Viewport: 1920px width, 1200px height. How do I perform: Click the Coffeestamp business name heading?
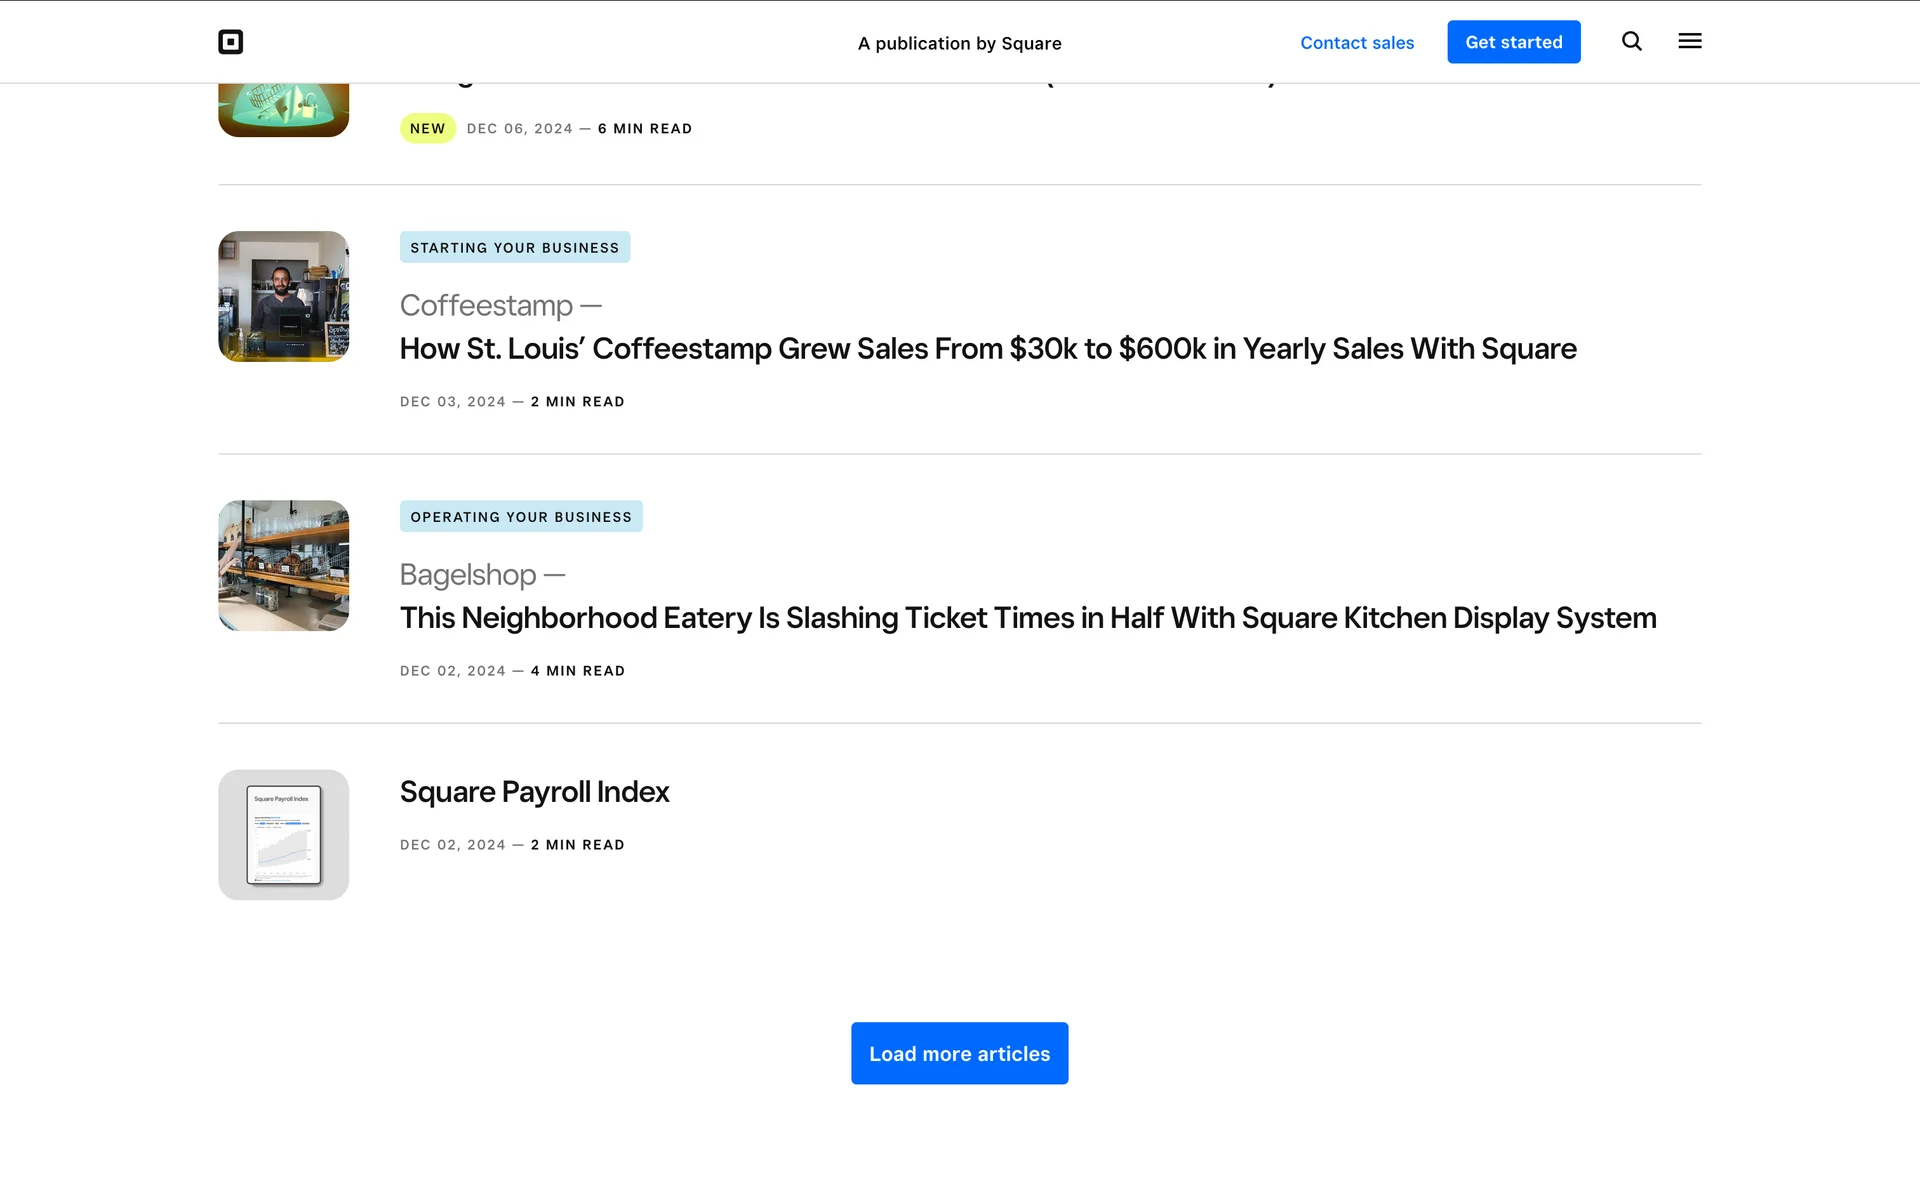point(486,306)
